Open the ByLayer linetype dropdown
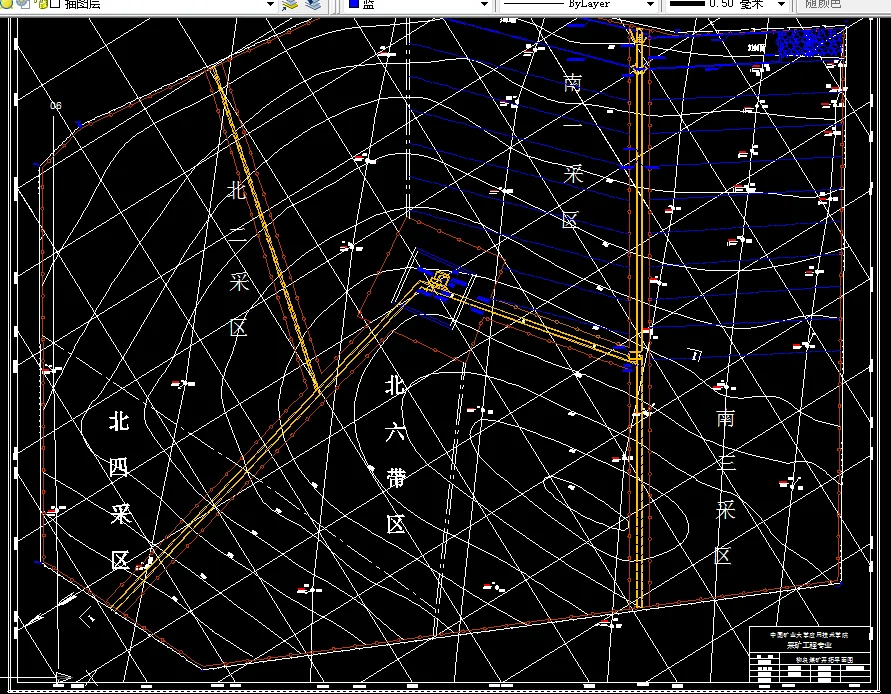The height and width of the screenshot is (694, 891). point(578,5)
